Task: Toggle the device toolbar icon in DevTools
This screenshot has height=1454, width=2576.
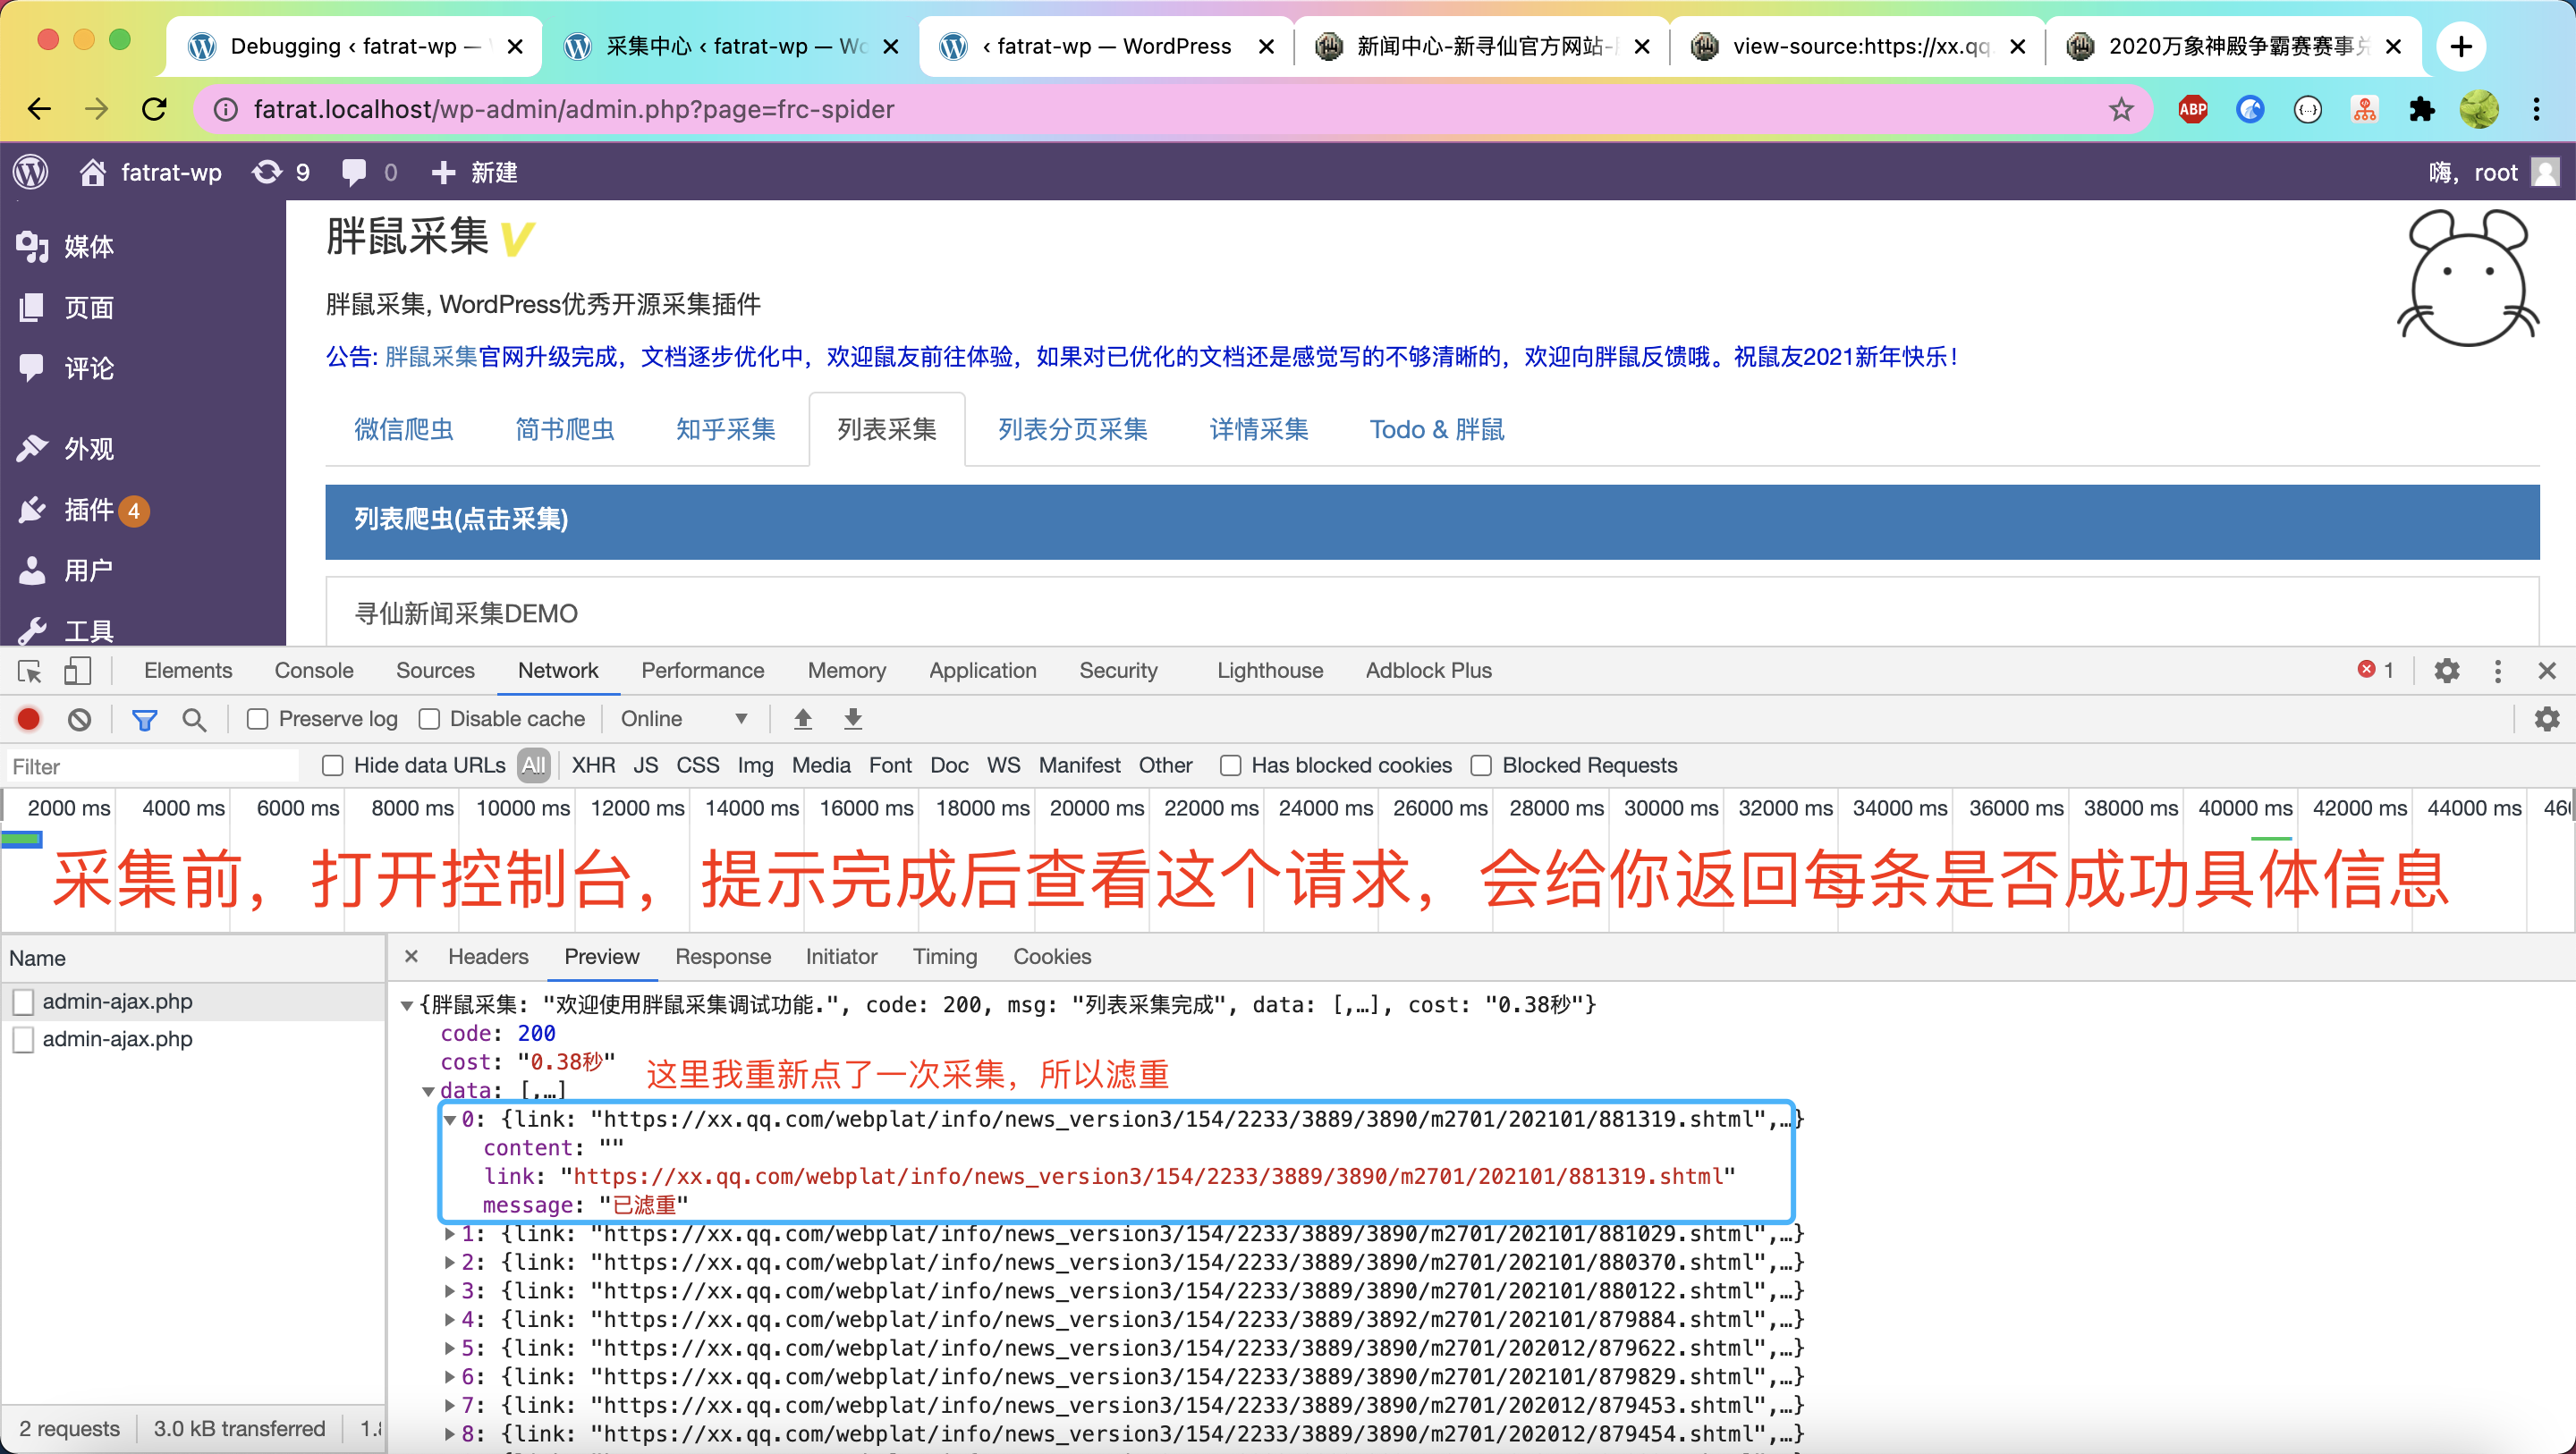Action: (77, 671)
